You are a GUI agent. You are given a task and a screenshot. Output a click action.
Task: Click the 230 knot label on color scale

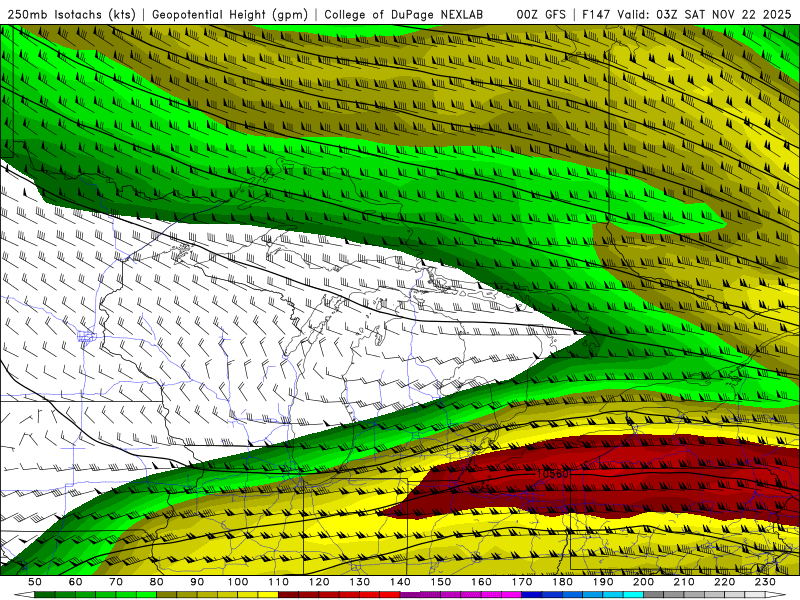point(766,582)
